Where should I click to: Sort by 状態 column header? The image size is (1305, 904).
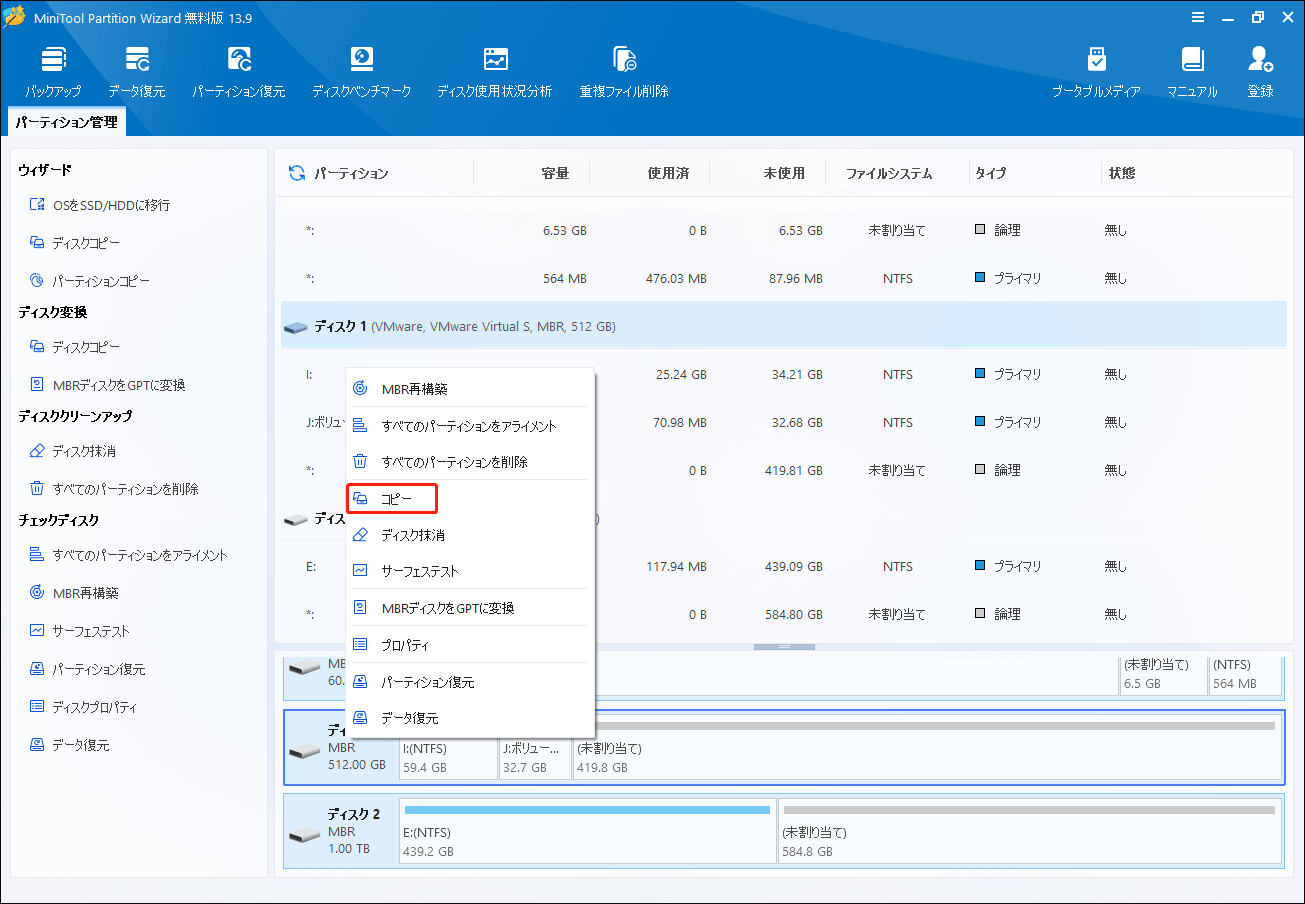(x=1121, y=173)
